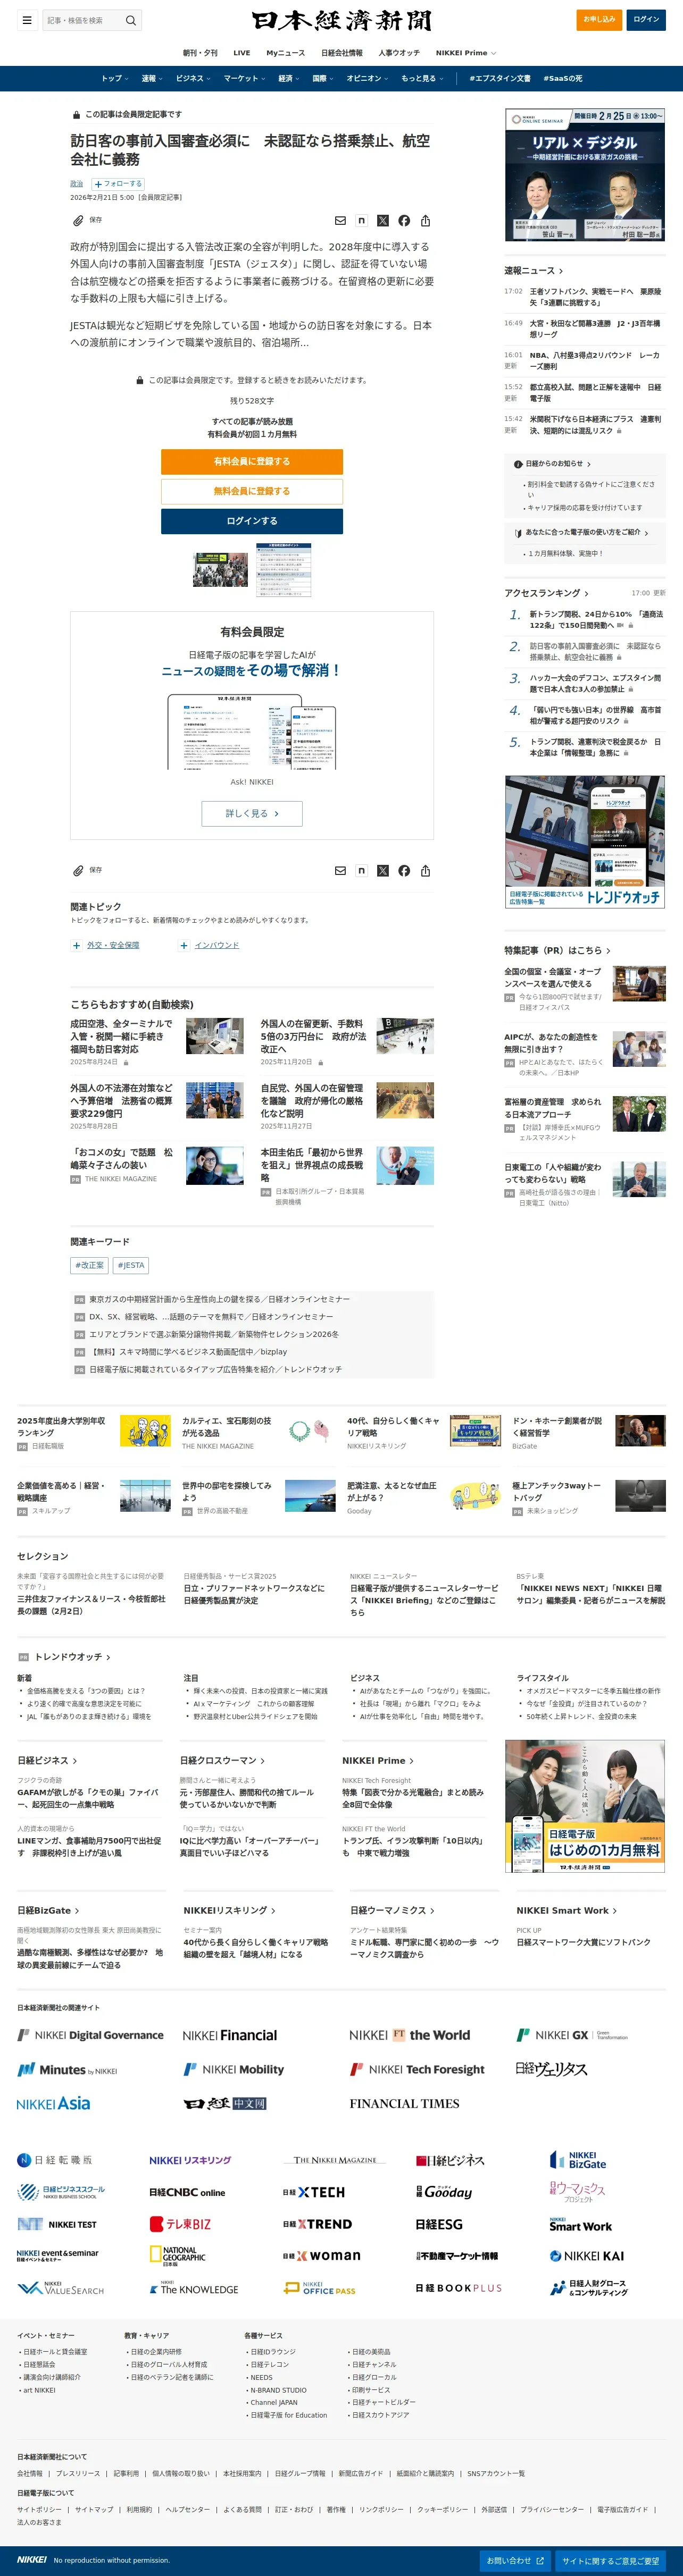The width and height of the screenshot is (683, 2576).
Task: Open the 政治 category link under the headline
Action: (x=76, y=184)
